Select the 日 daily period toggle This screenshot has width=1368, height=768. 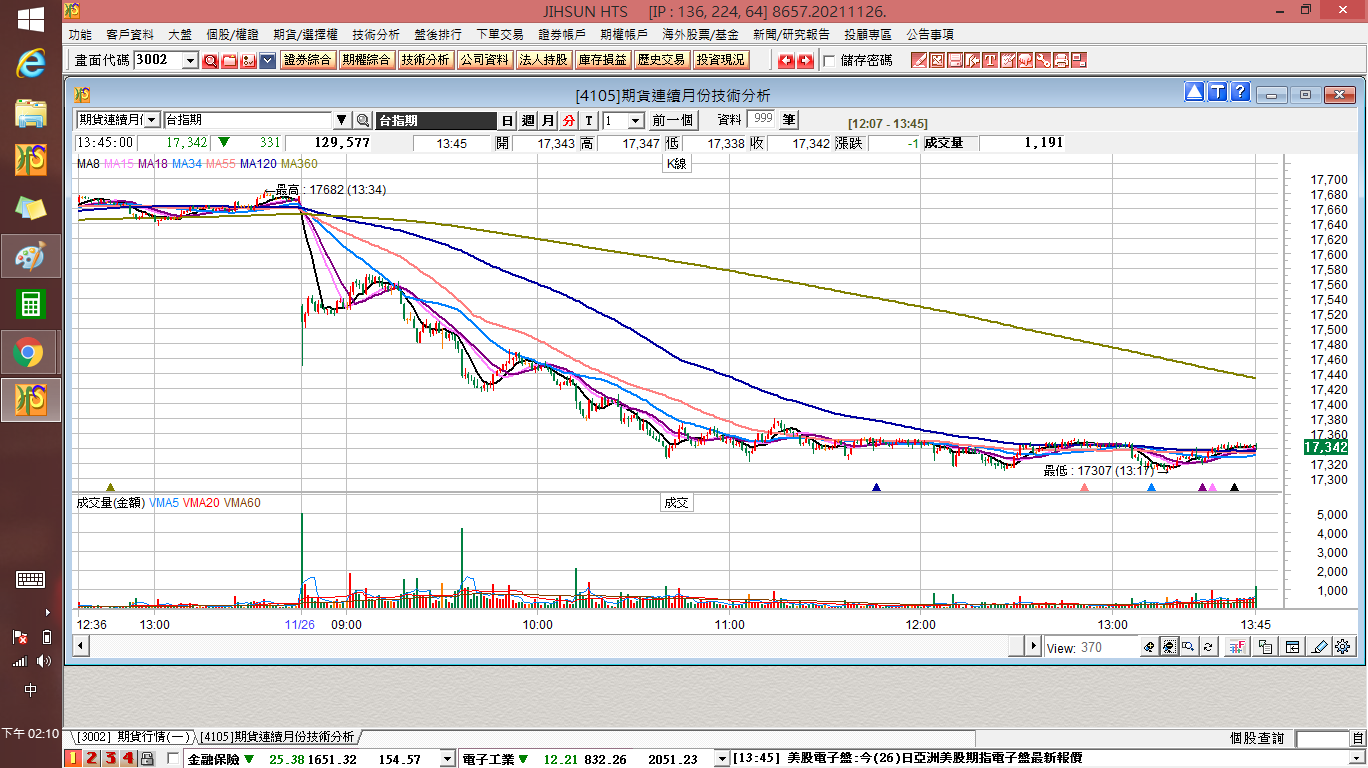[507, 121]
